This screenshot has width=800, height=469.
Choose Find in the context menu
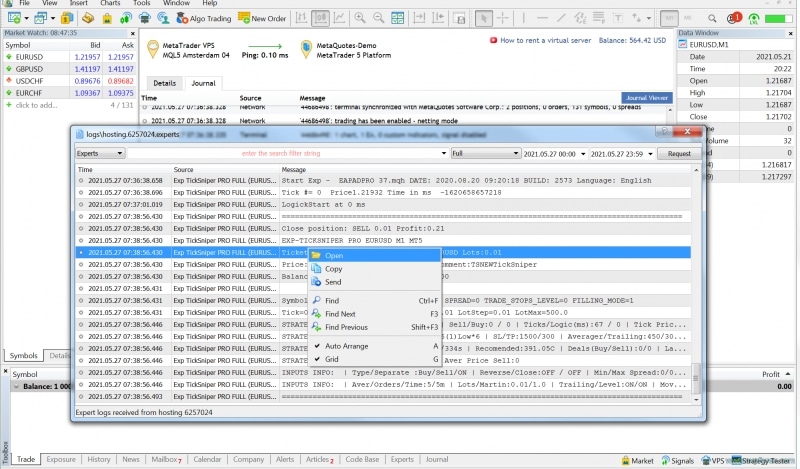click(x=374, y=301)
